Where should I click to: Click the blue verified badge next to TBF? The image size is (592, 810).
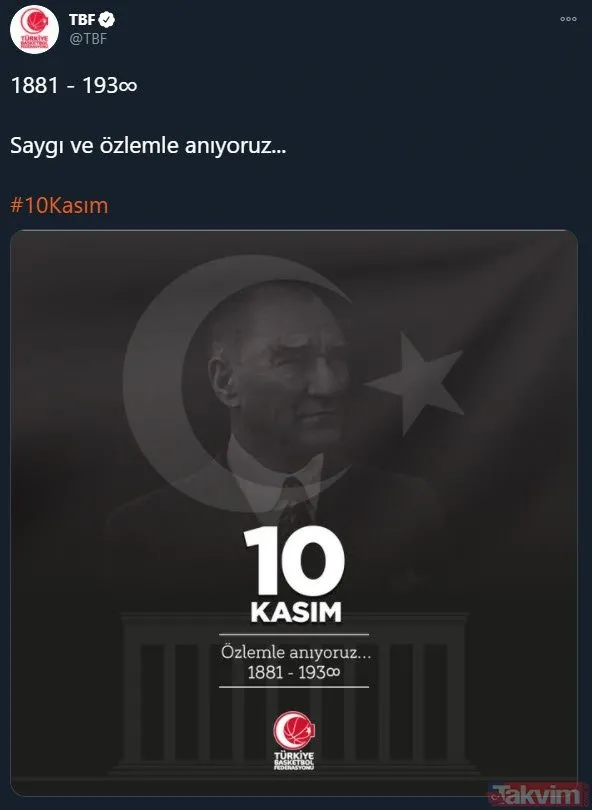pyautogui.click(x=107, y=20)
